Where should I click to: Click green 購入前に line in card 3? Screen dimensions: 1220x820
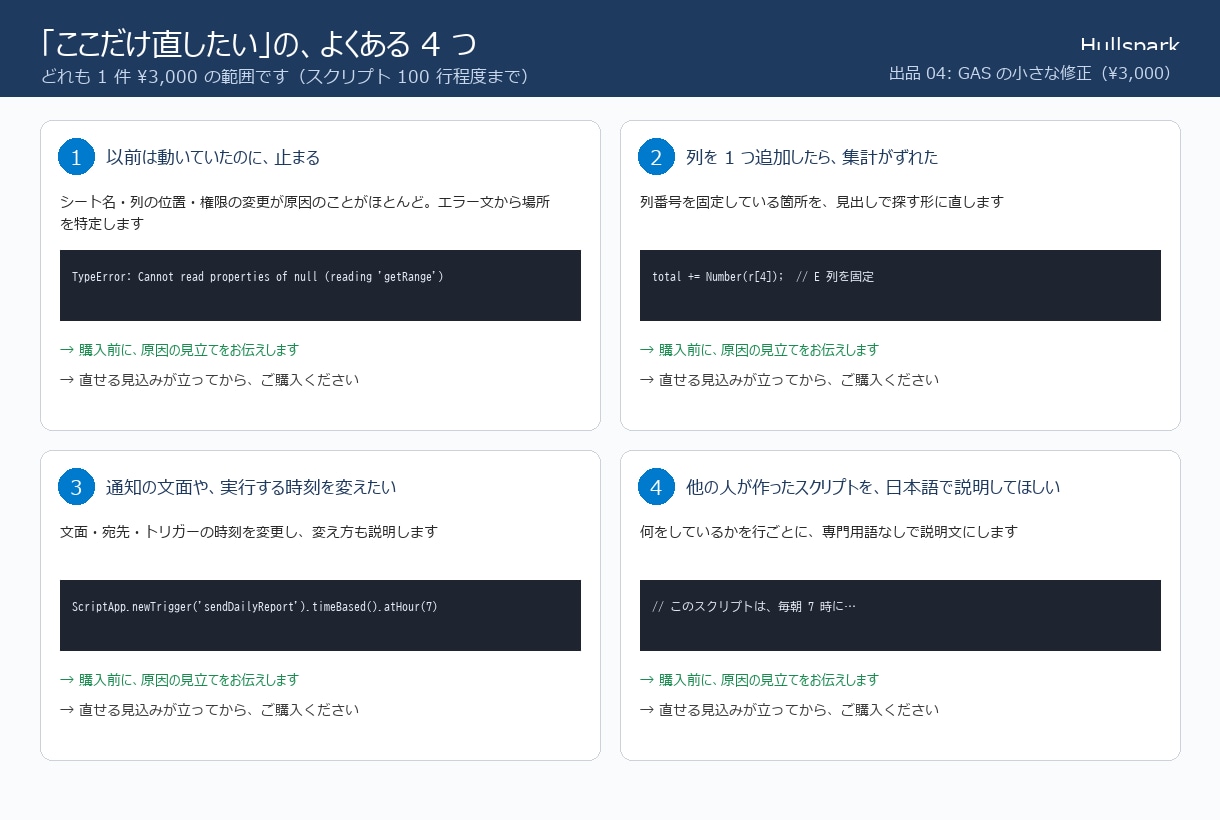180,680
